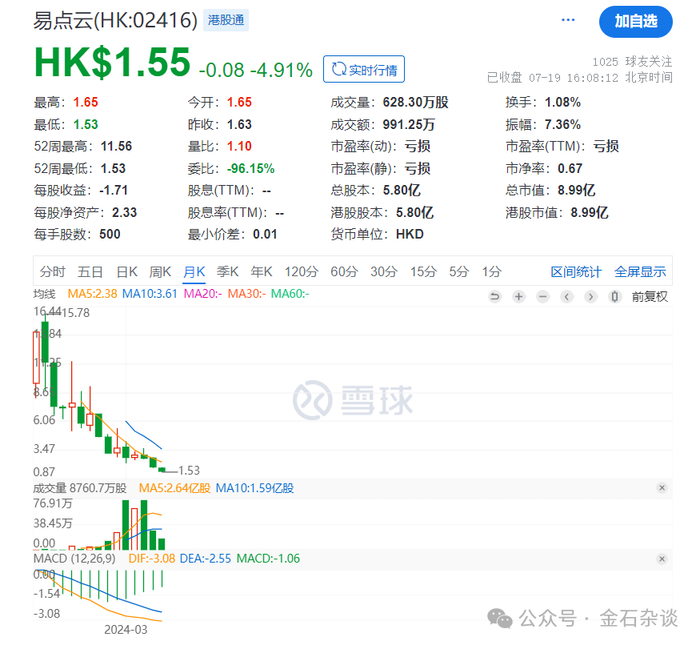Image resolution: width=700 pixels, height=646 pixels.
Task: Pan chart right with the right chevron
Action: tap(591, 296)
